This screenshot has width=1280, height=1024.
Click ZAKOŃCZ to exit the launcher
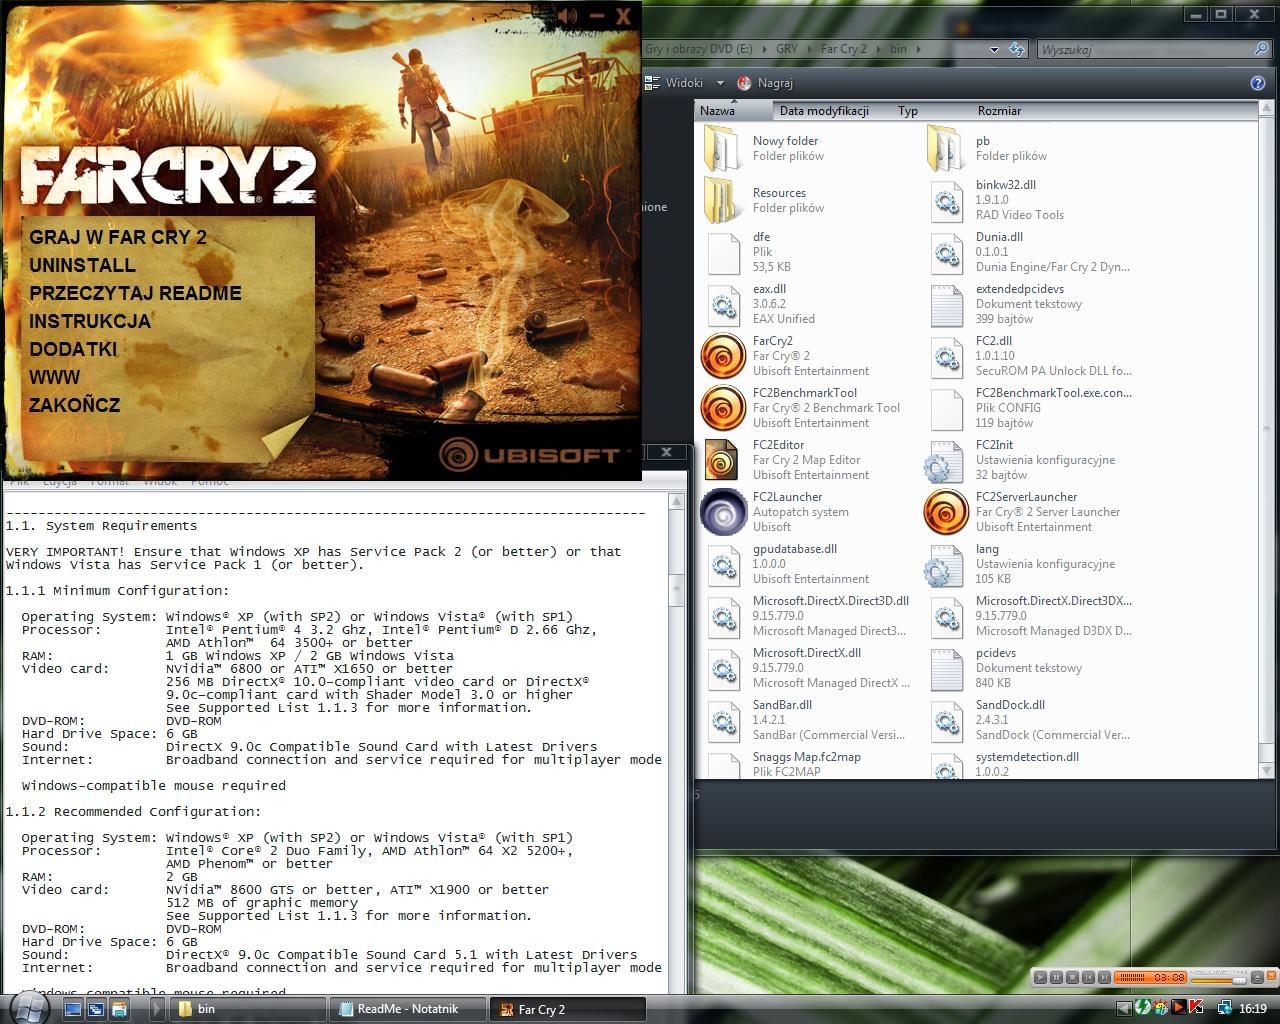tap(75, 405)
